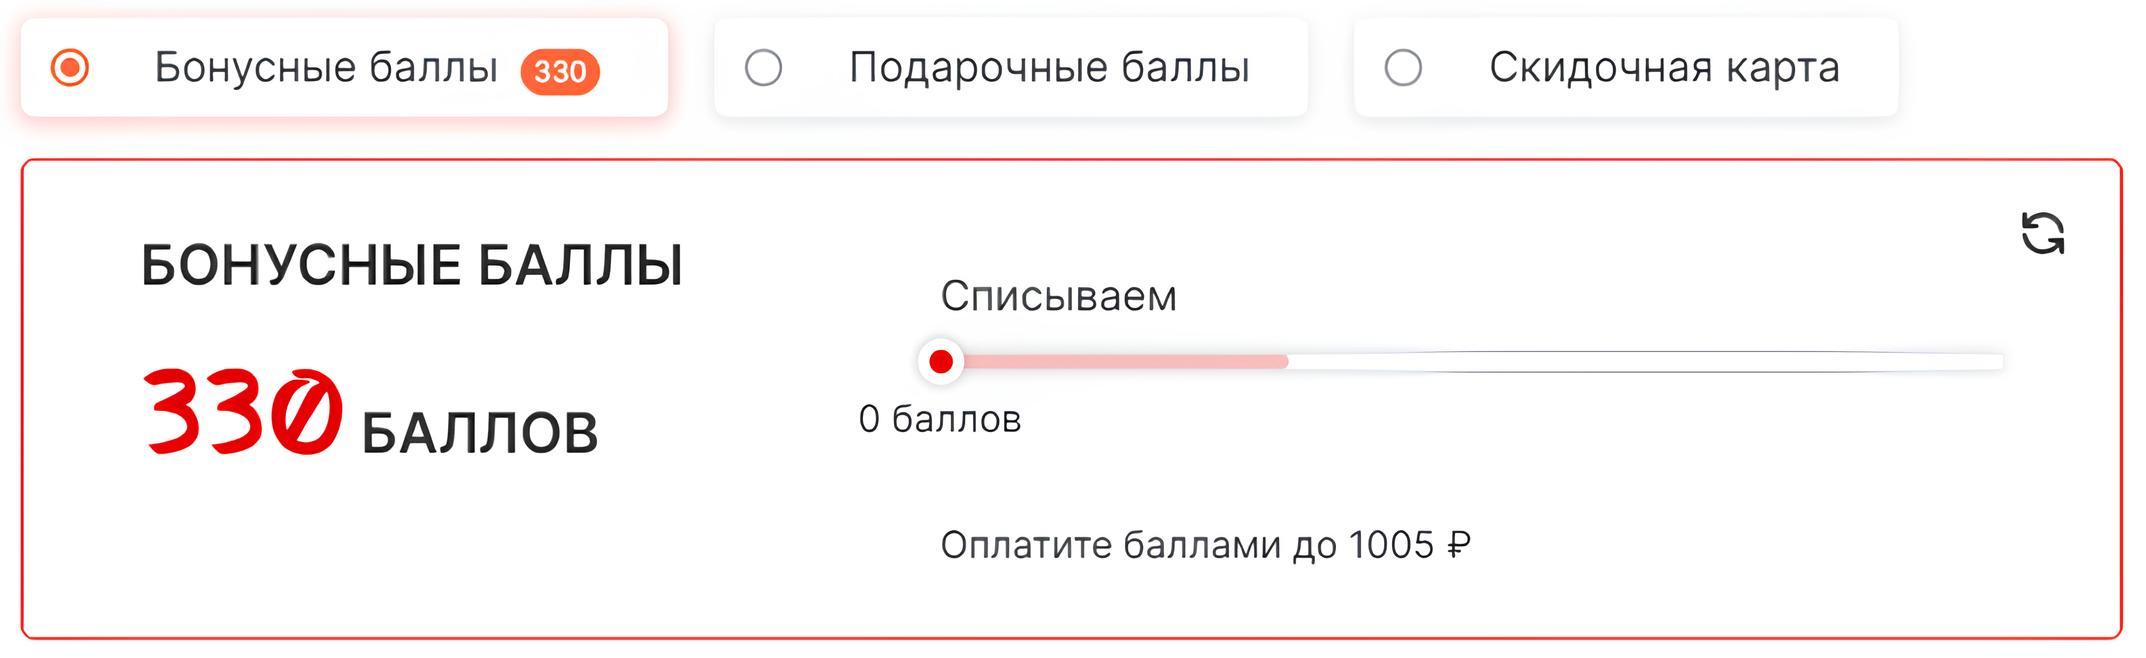The height and width of the screenshot is (658, 2146).
Task: Click the word БАЛЛОВ beside the red number
Action: tap(480, 433)
